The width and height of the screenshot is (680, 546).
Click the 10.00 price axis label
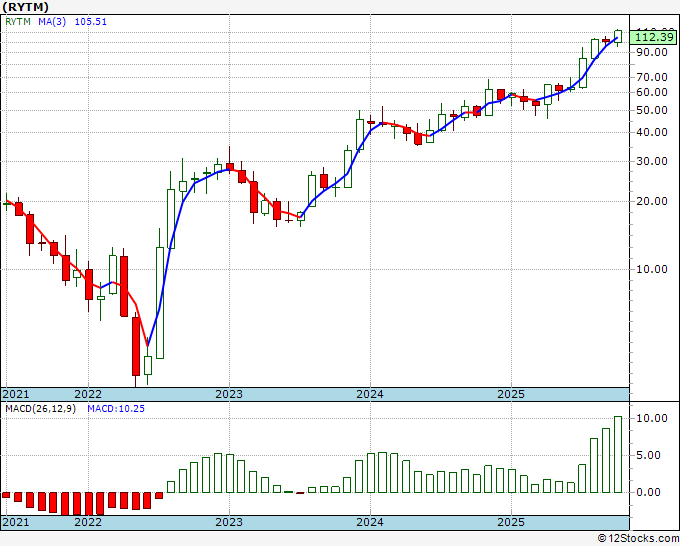(x=652, y=269)
